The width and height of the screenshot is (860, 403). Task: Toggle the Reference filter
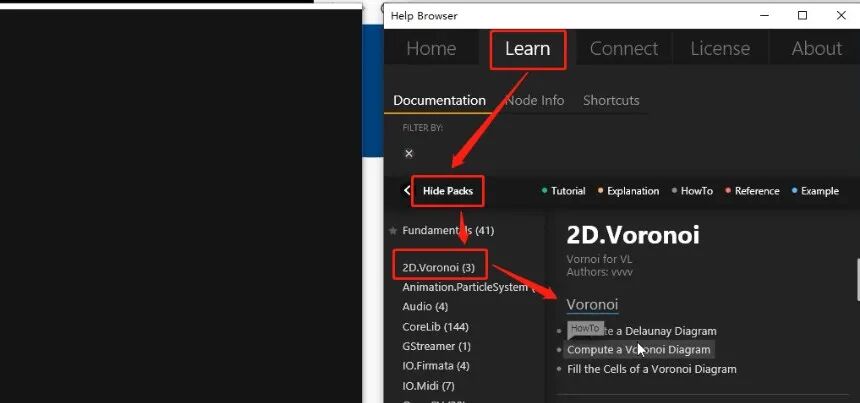(x=752, y=191)
